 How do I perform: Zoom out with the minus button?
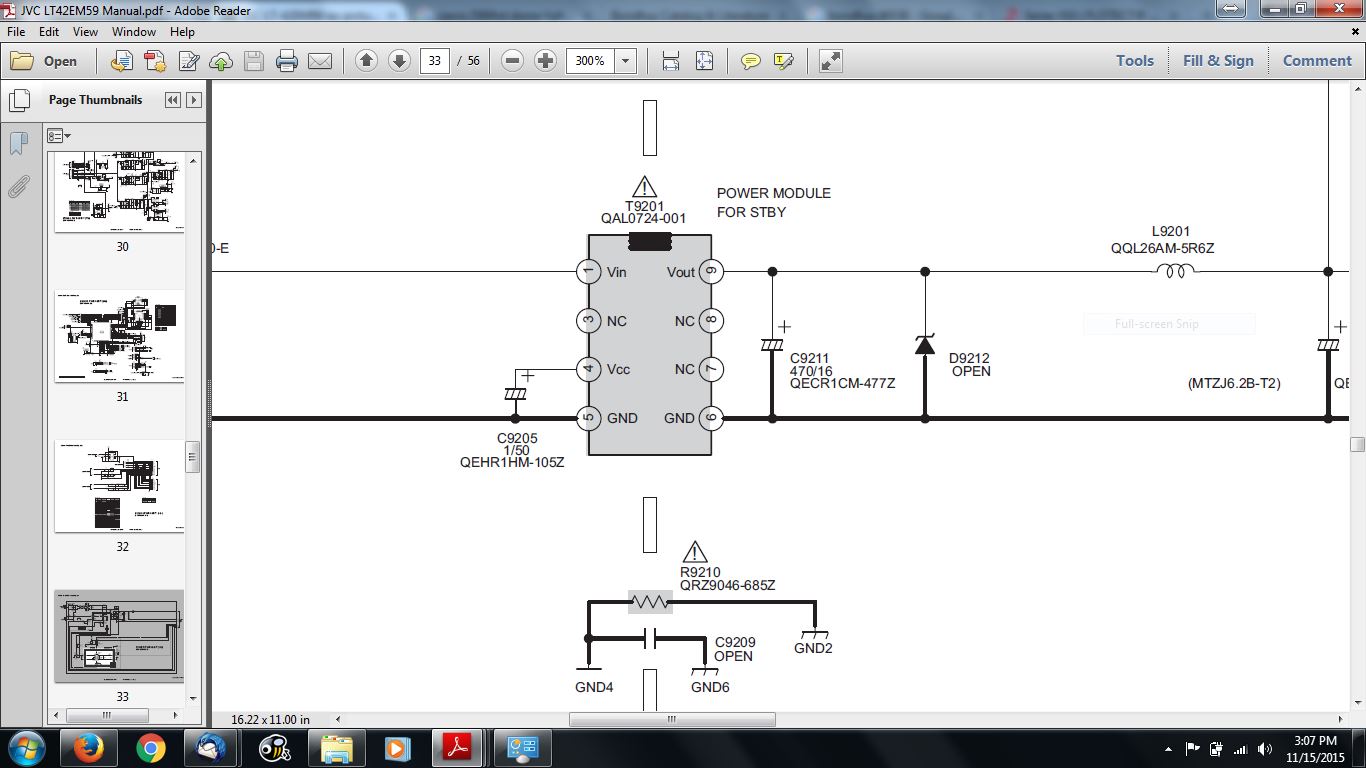point(512,61)
